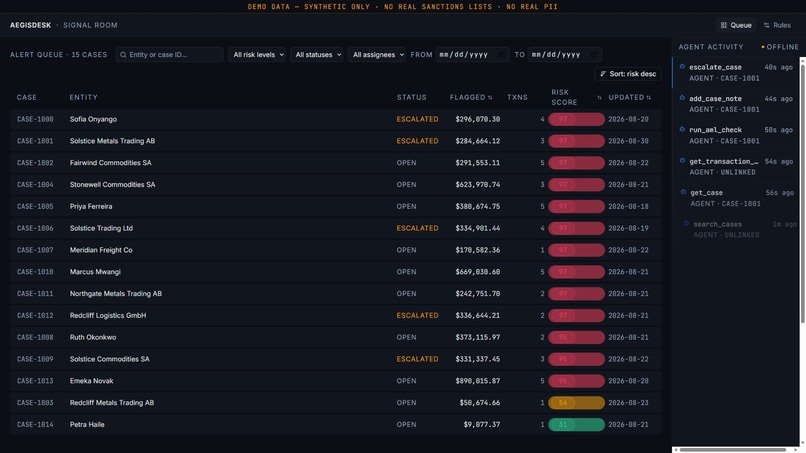Click the yellow 54 risk score bar
806x453 pixels.
click(x=576, y=403)
